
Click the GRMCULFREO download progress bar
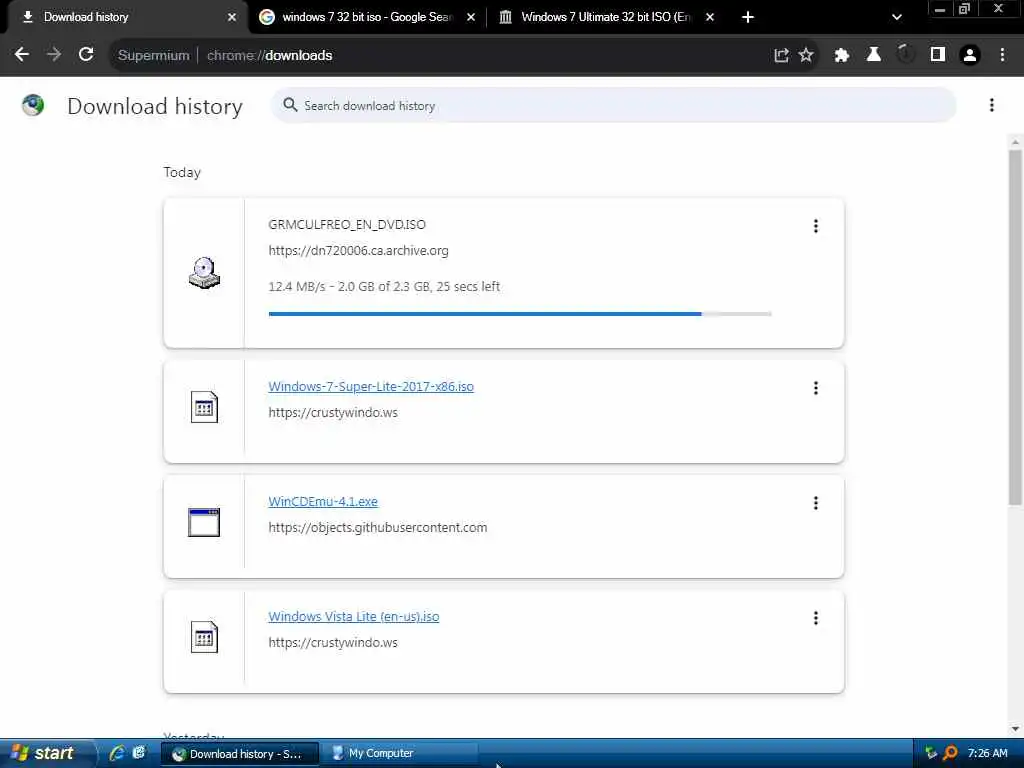520,314
